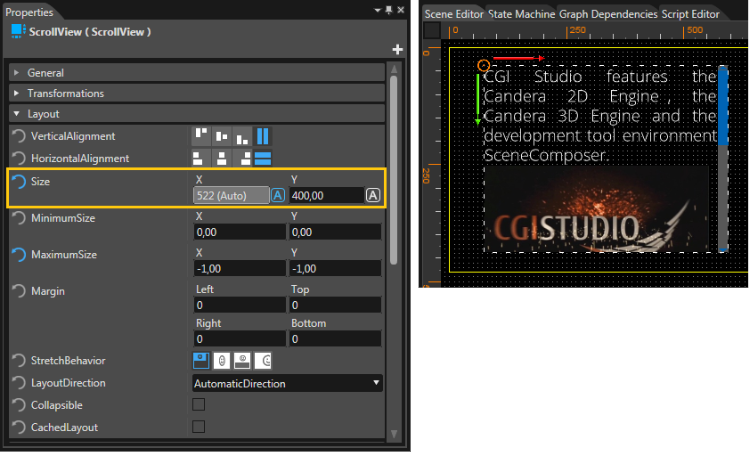Edit the Margin Right field
The image size is (750, 453).
tap(239, 339)
